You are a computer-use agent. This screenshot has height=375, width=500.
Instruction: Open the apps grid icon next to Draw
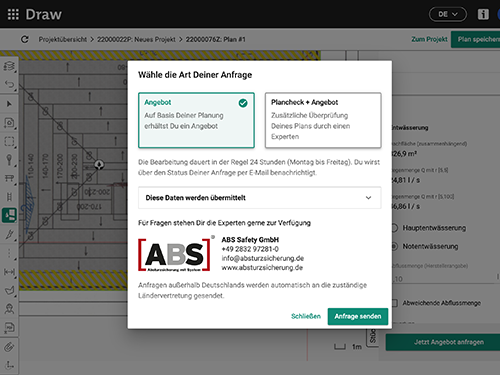(x=13, y=14)
